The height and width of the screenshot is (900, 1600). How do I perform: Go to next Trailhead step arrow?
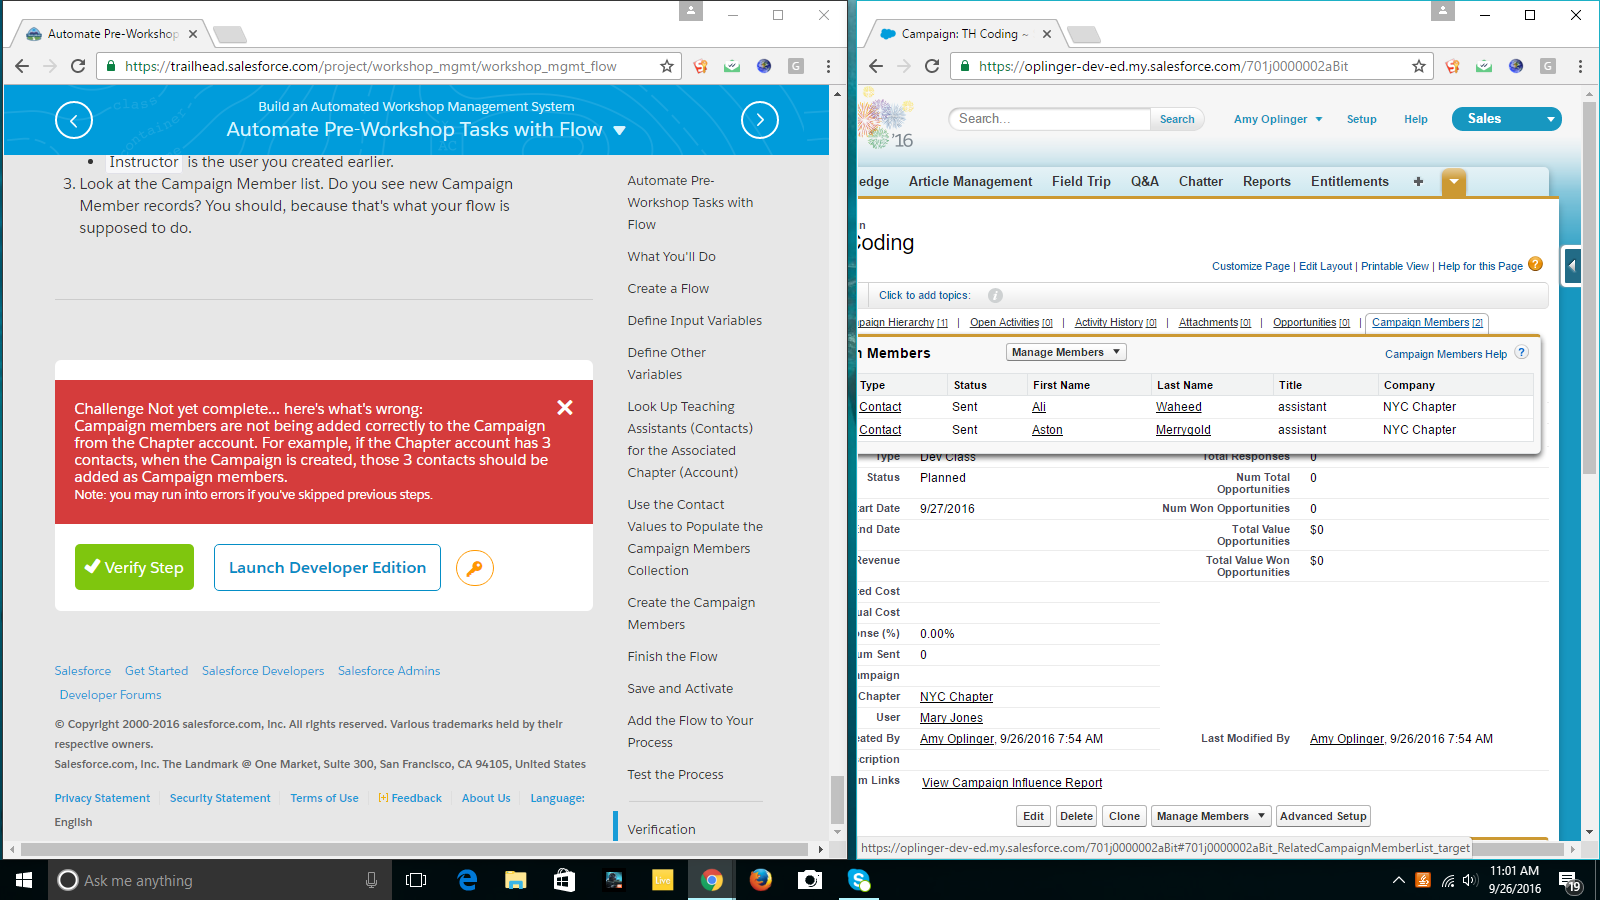point(760,120)
